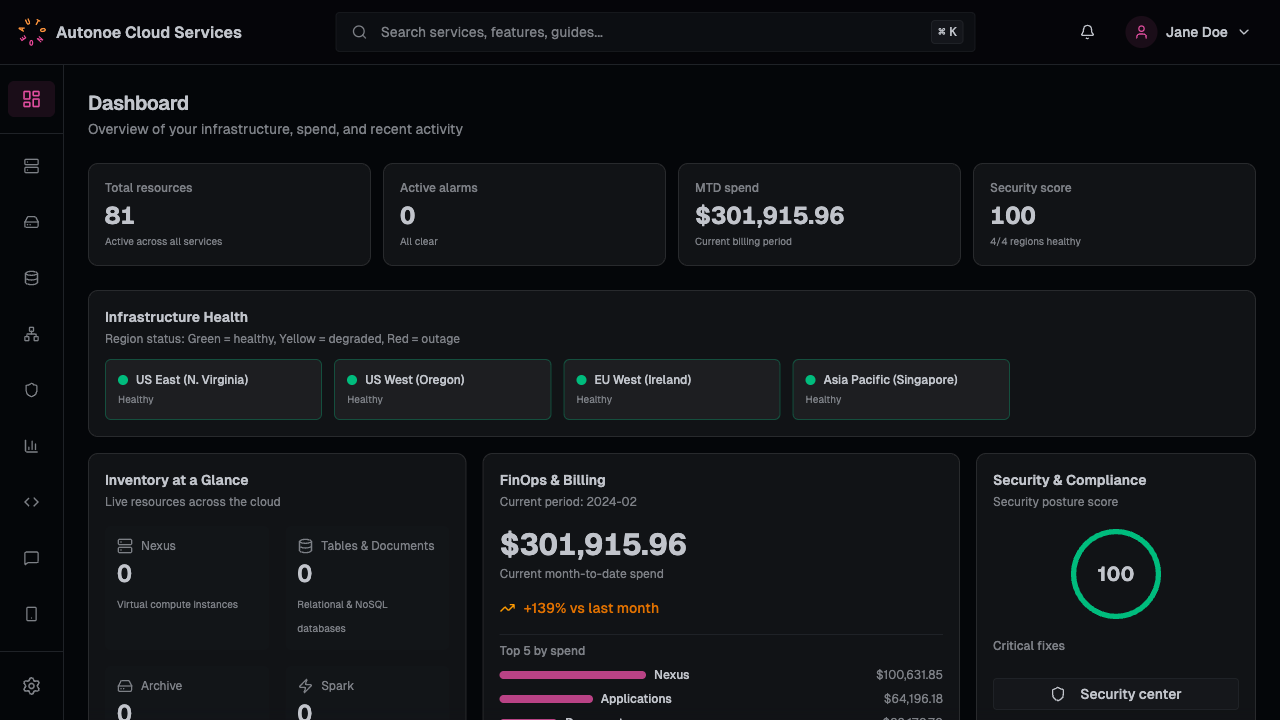Image resolution: width=1280 pixels, height=720 pixels.
Task: Click the $64,196.18 Applications amount
Action: (x=913, y=699)
